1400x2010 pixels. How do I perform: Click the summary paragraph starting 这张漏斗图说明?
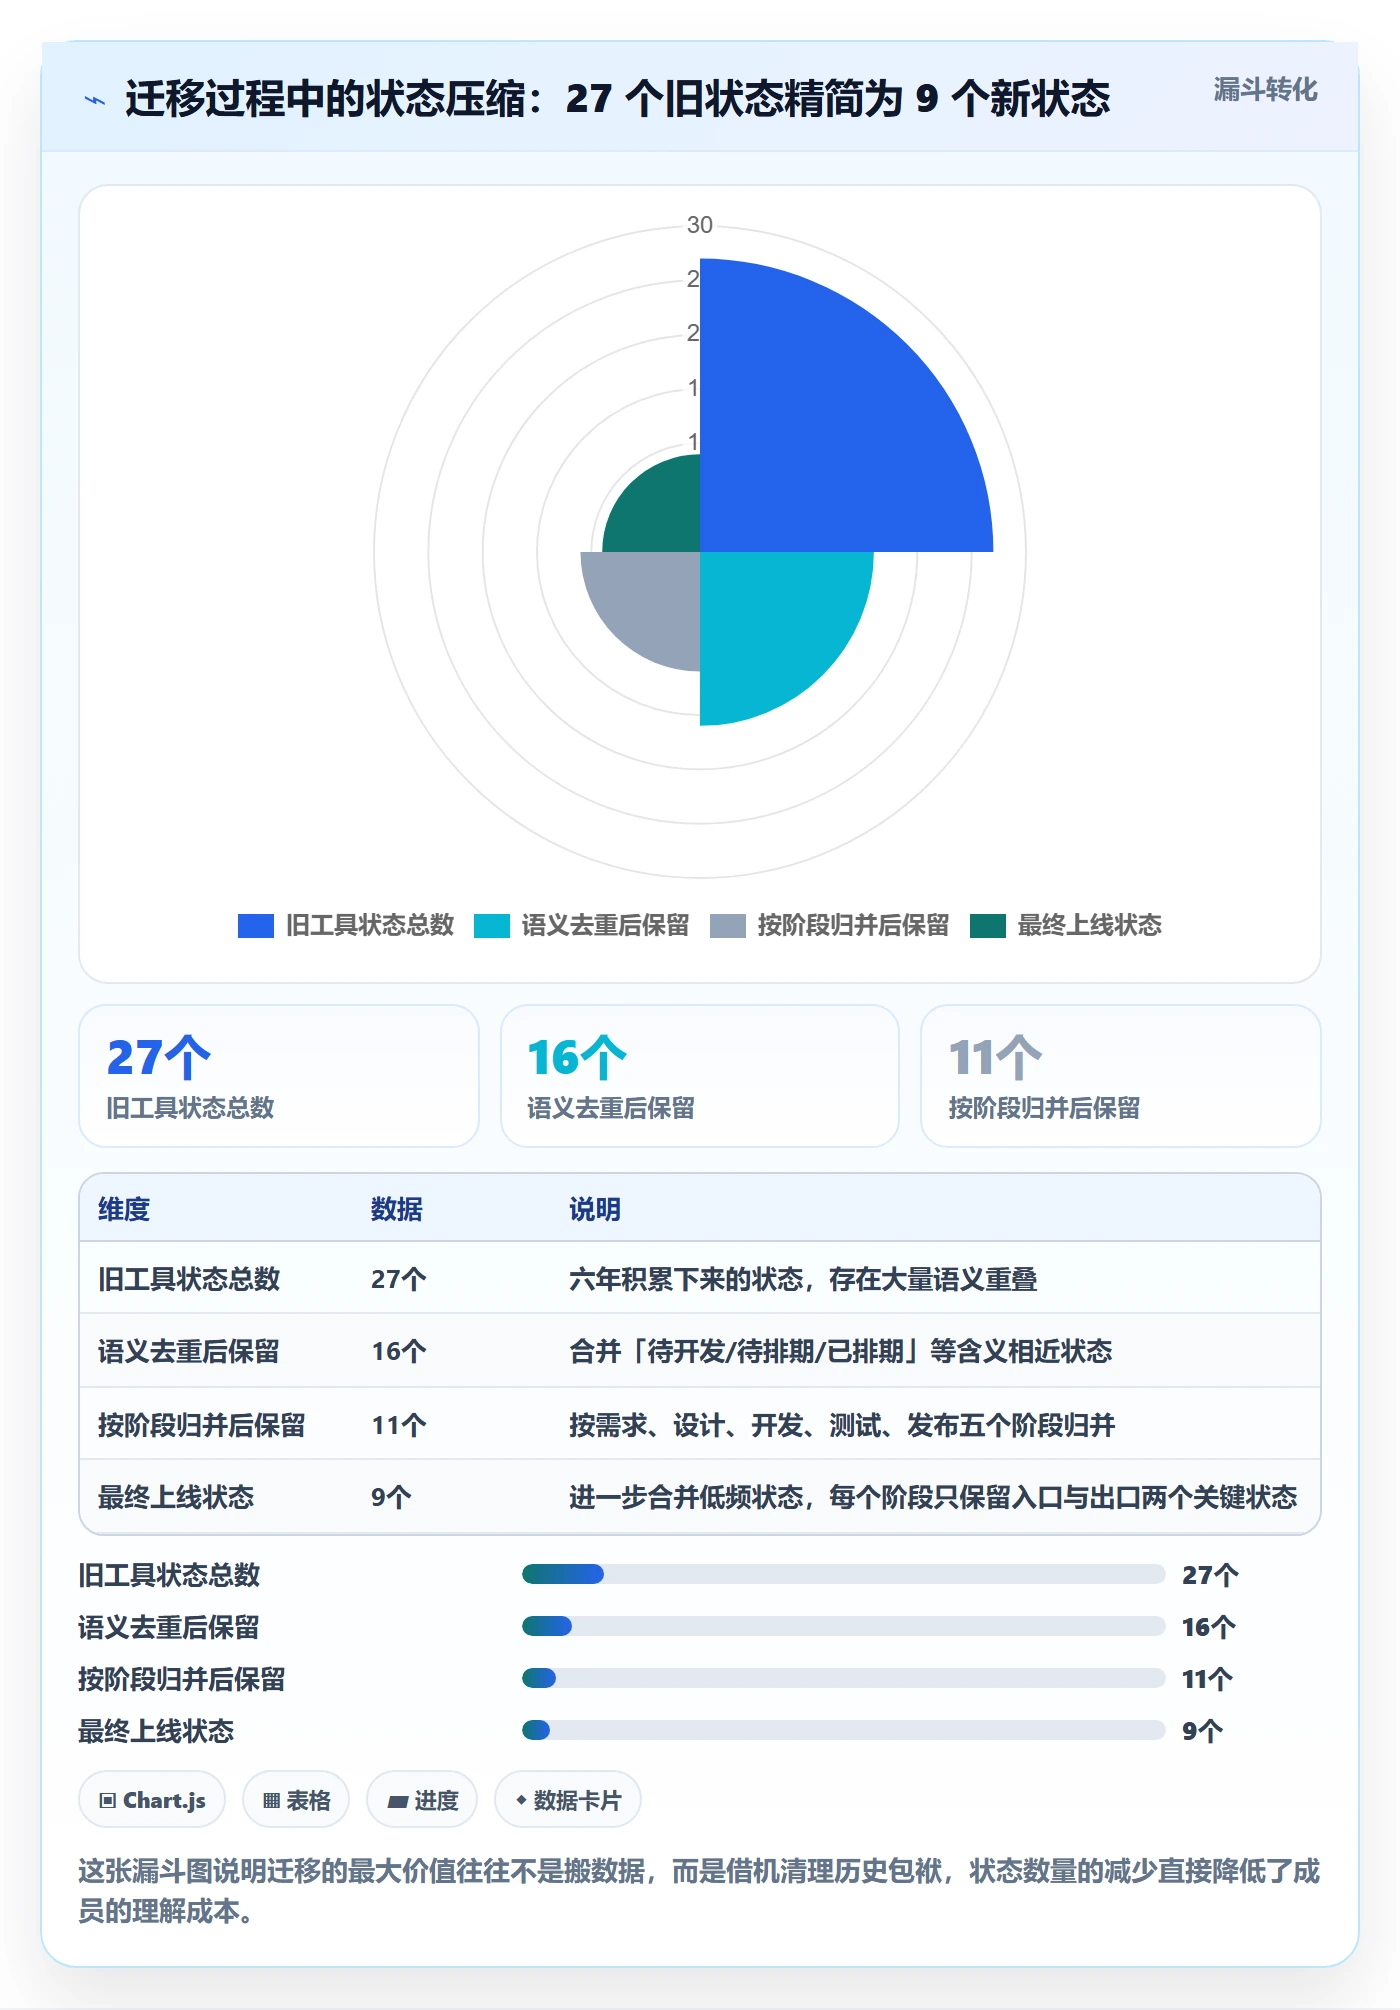click(x=700, y=1890)
